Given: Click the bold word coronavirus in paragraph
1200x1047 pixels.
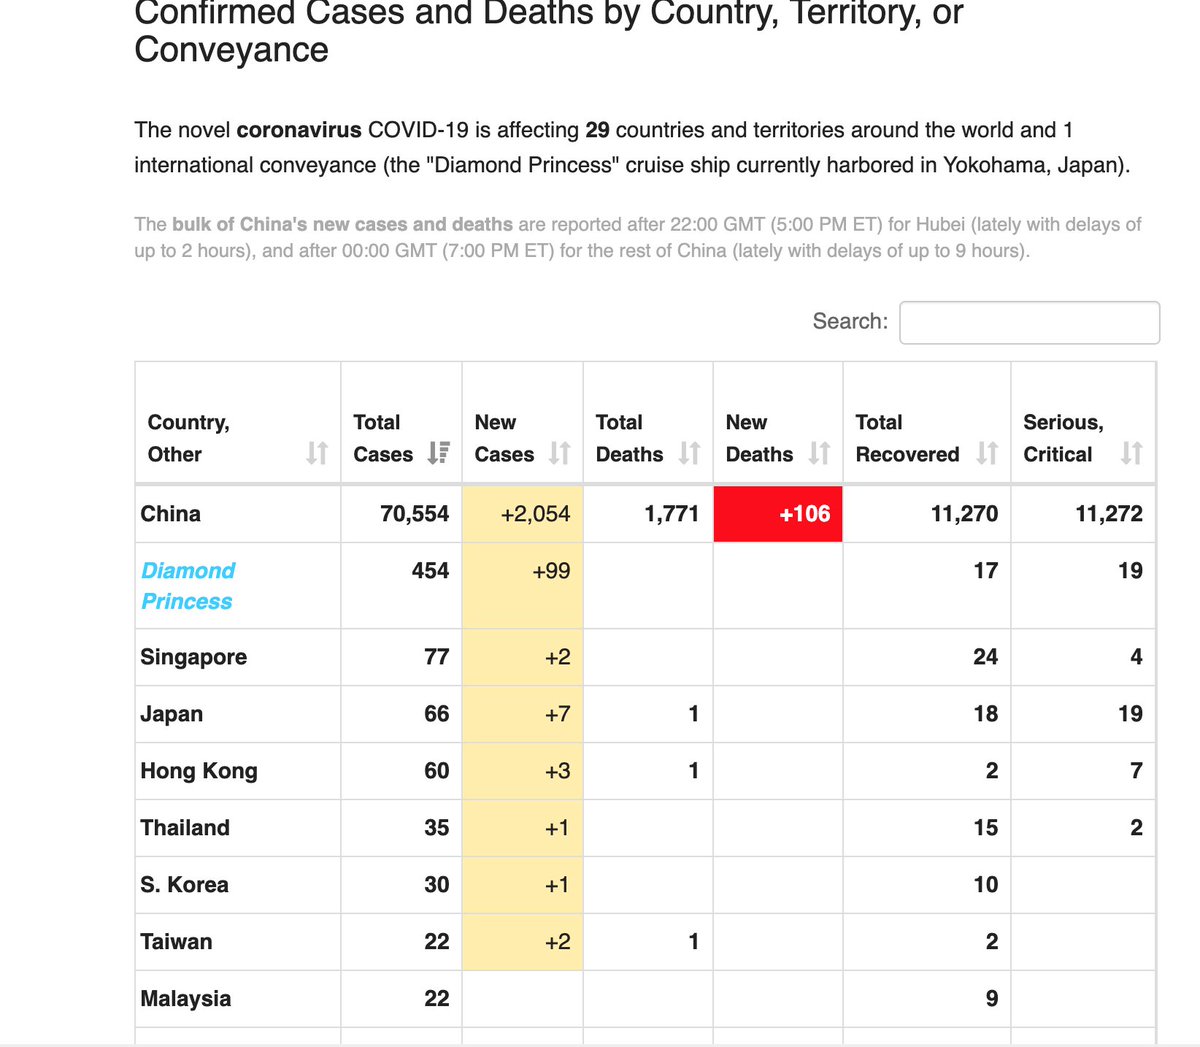Looking at the screenshot, I should tap(299, 130).
